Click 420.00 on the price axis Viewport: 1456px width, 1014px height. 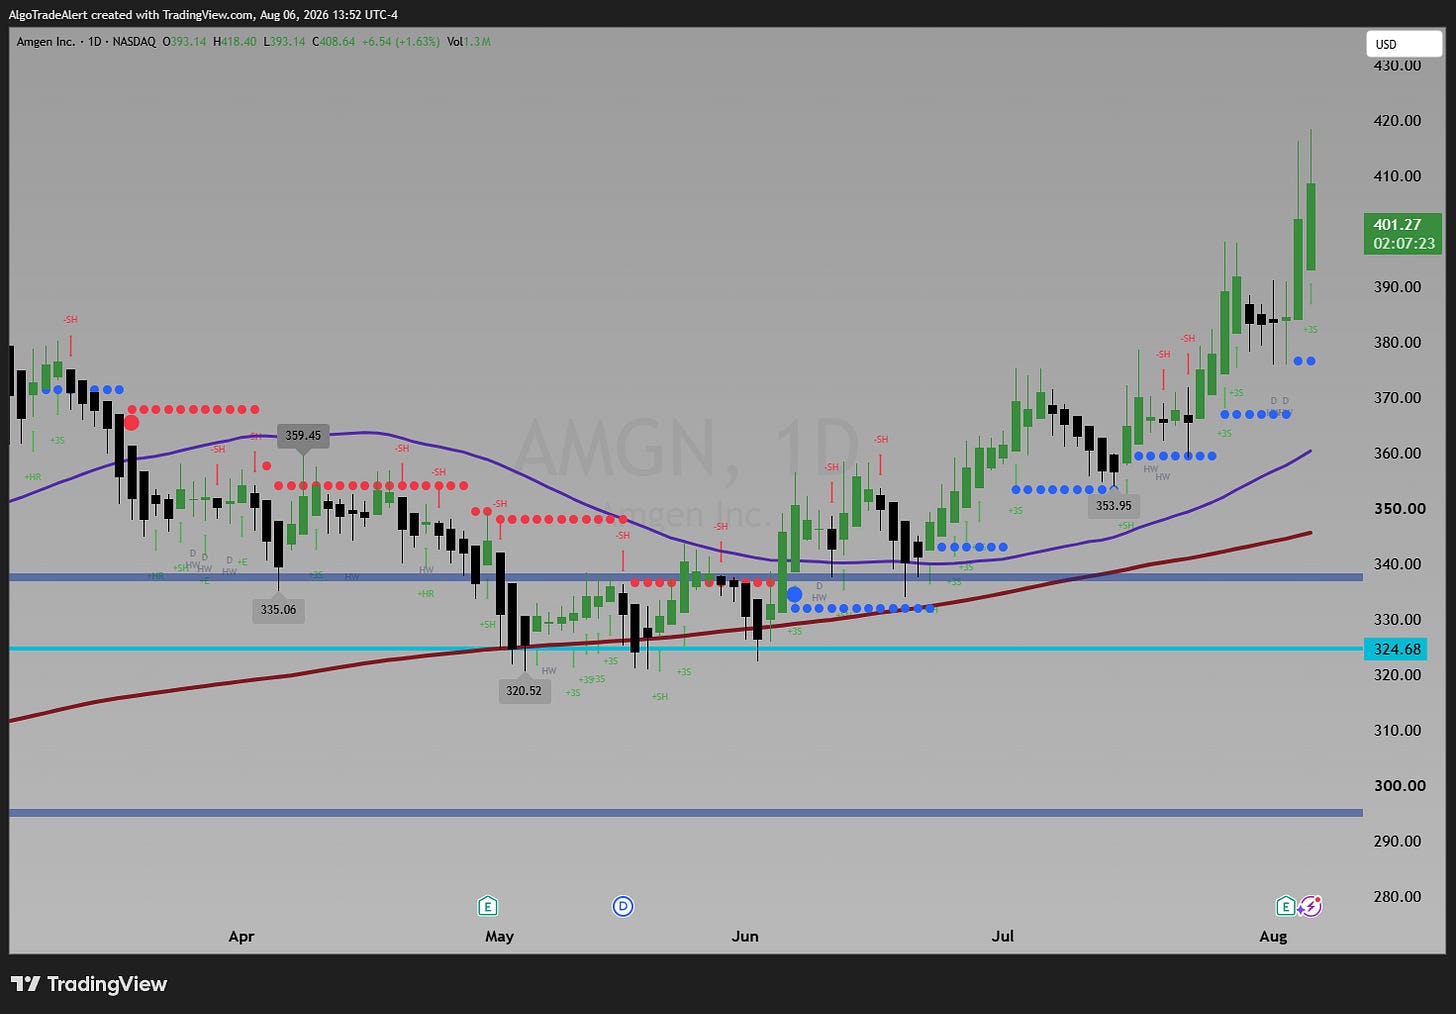coord(1397,120)
